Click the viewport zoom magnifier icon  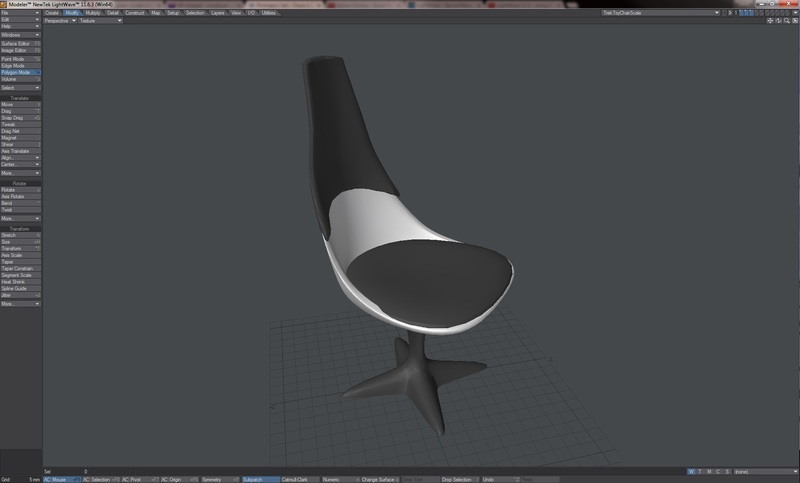pos(786,21)
